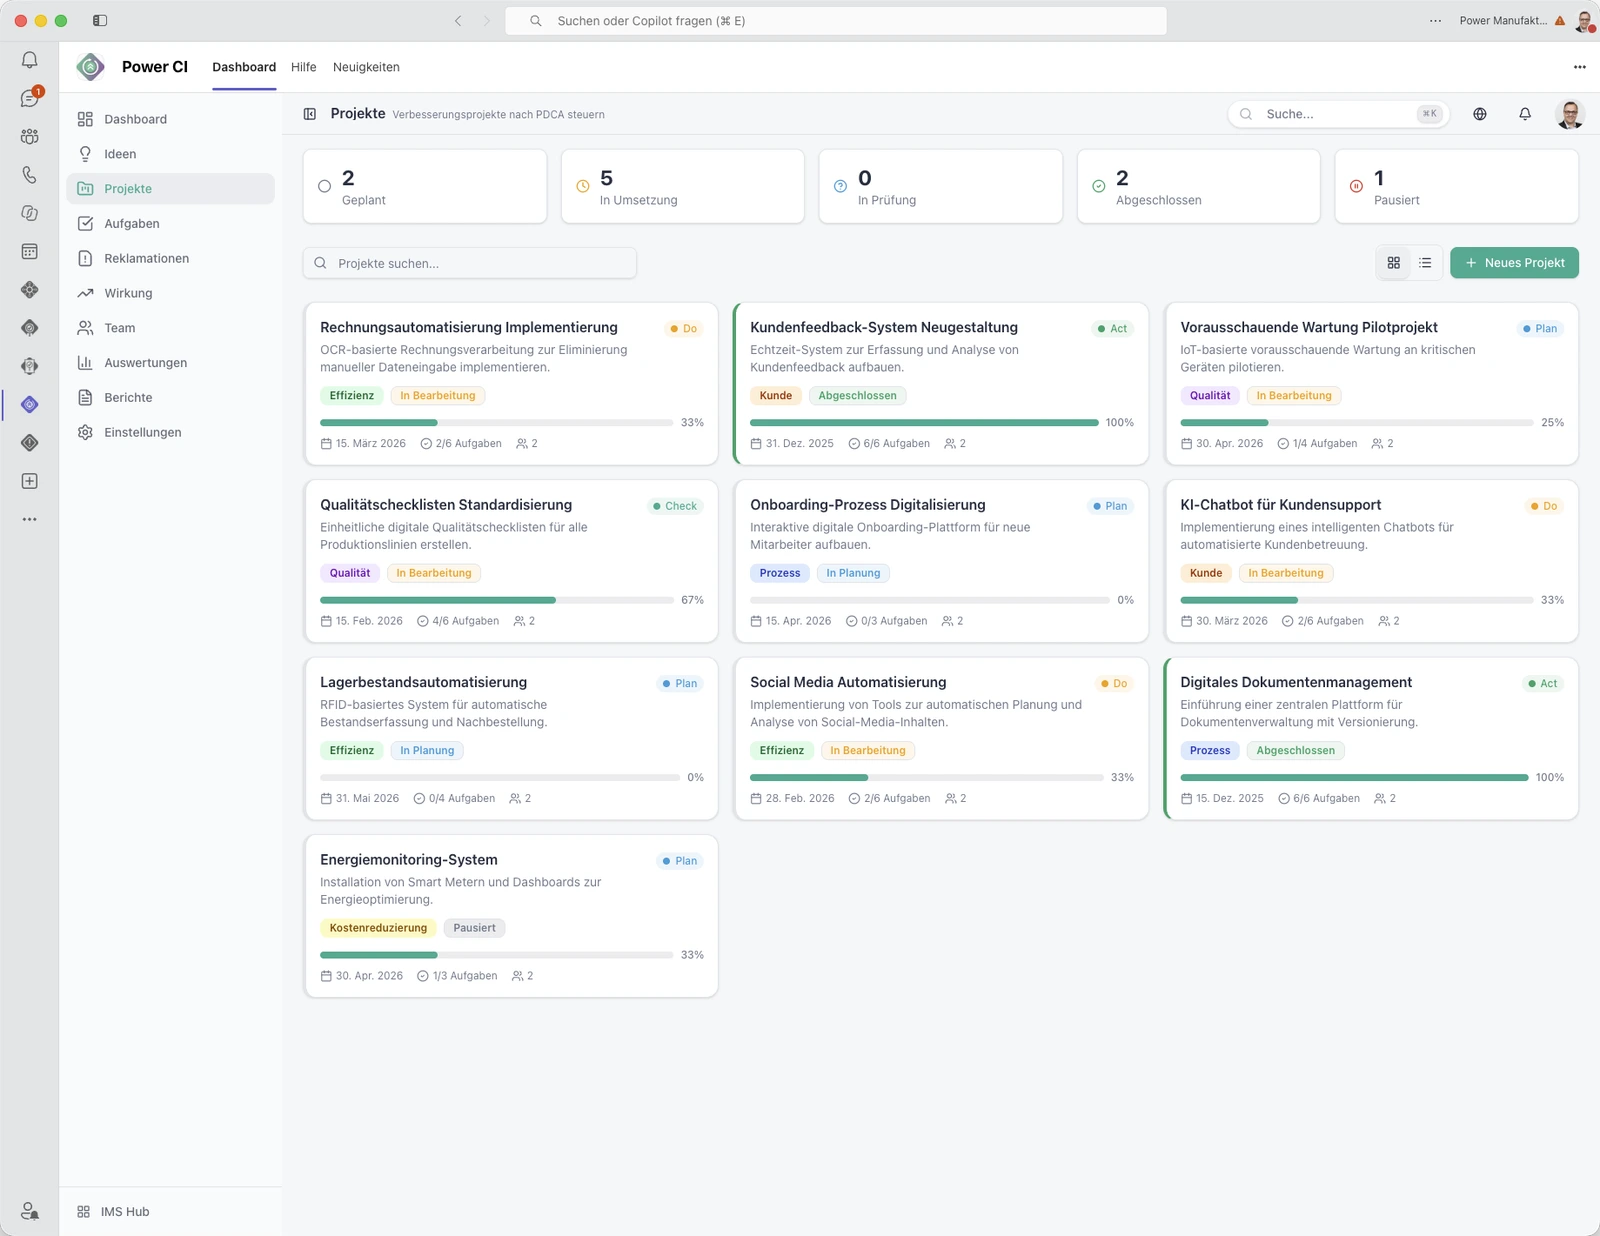
Task: Switch to list view of projects
Action: 1426,263
